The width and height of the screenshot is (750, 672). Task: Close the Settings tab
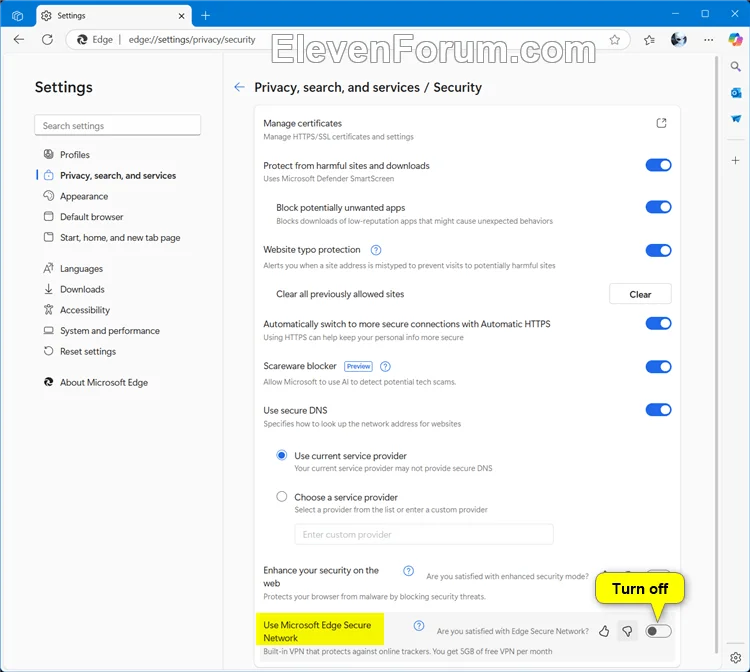(181, 16)
